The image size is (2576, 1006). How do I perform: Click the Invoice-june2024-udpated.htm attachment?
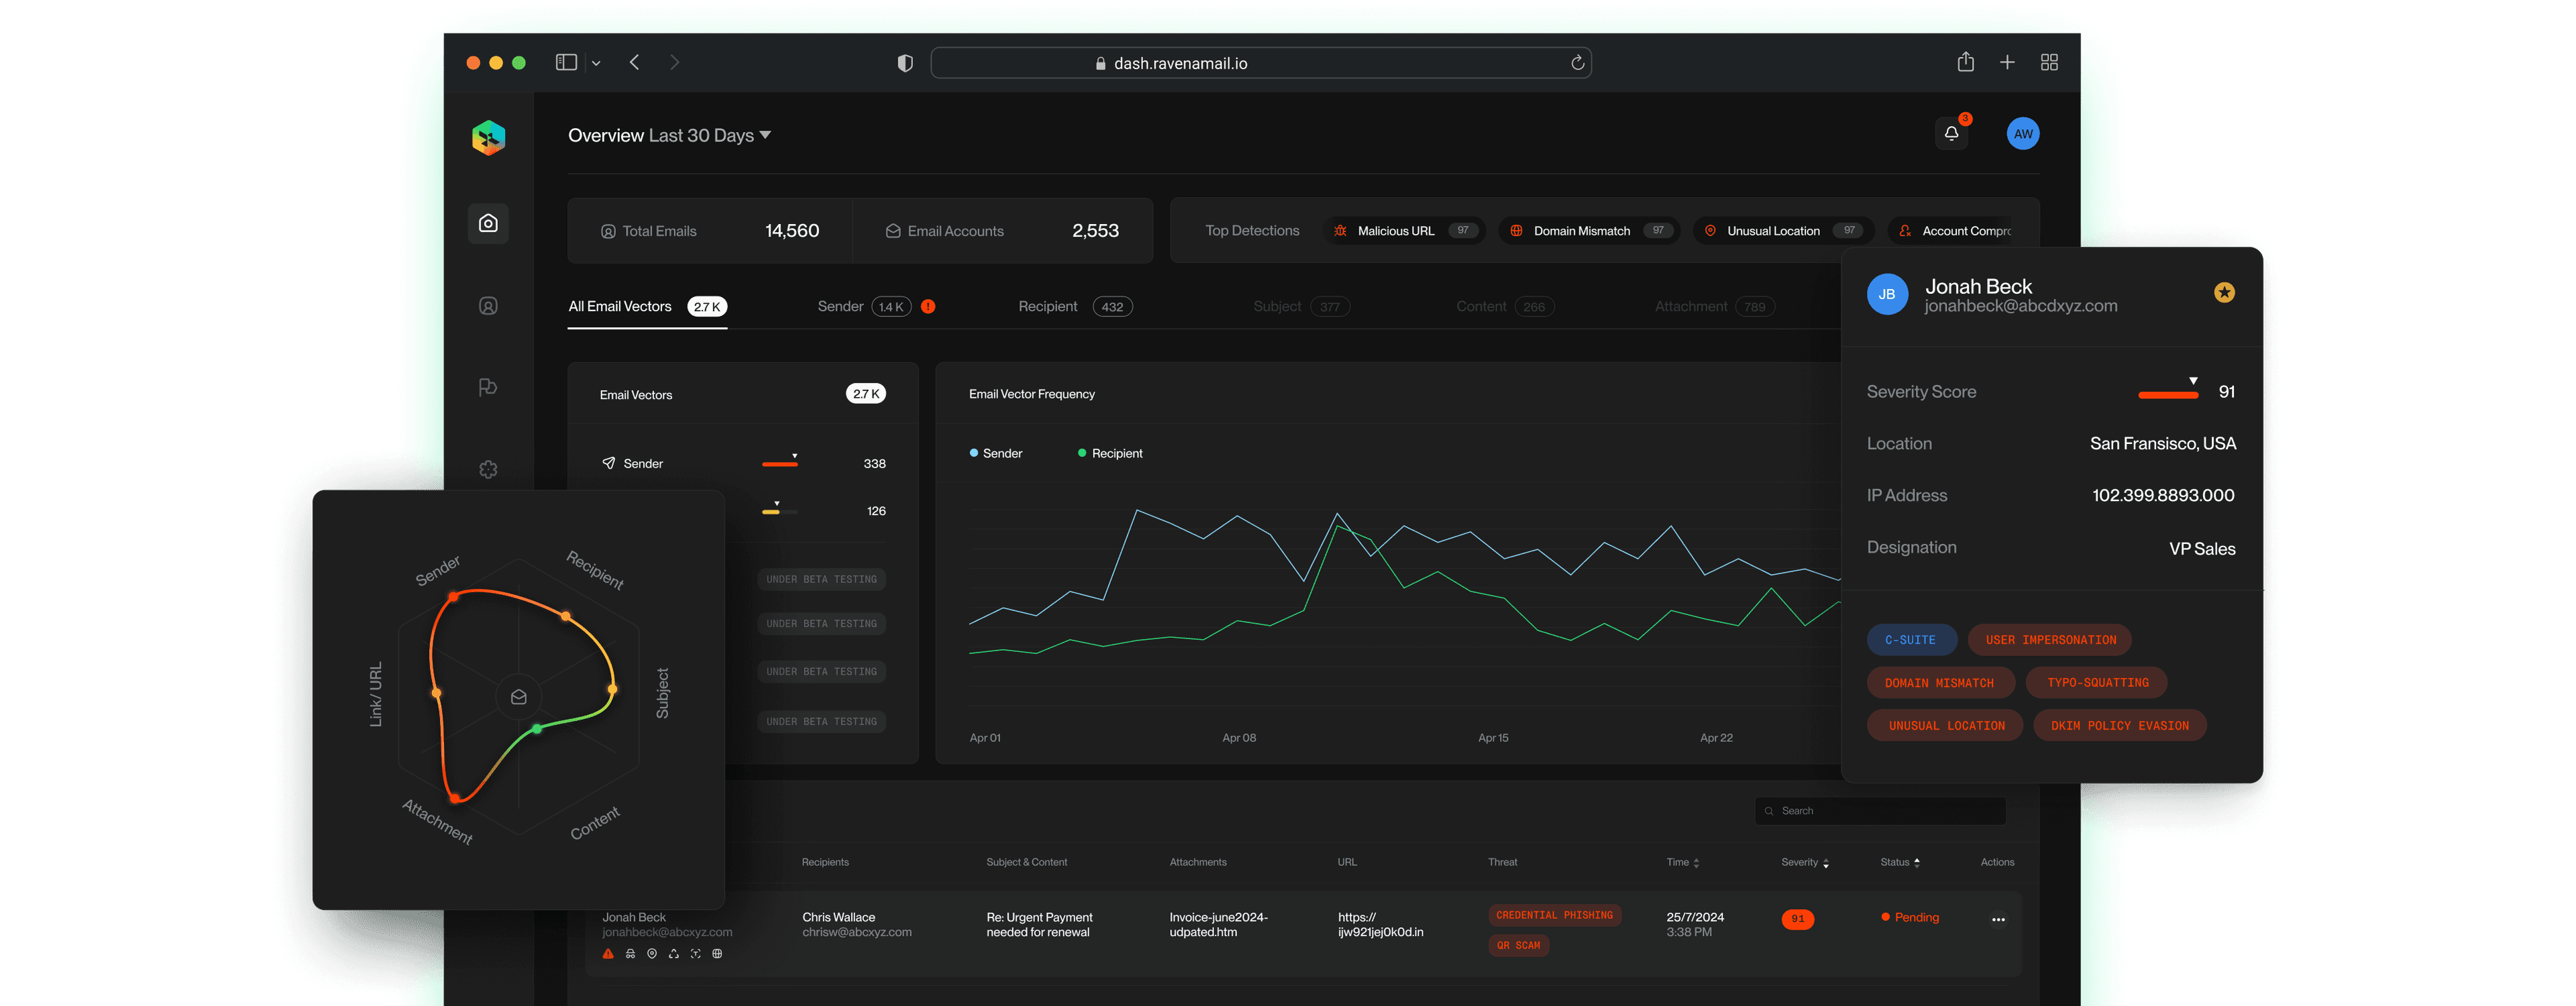point(1218,925)
